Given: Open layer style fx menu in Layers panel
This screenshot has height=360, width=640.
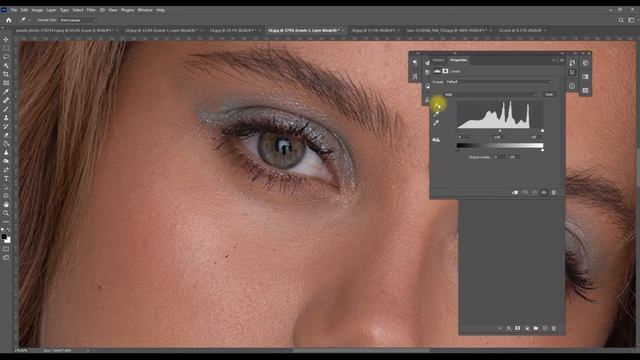Looking at the screenshot, I should [509, 328].
